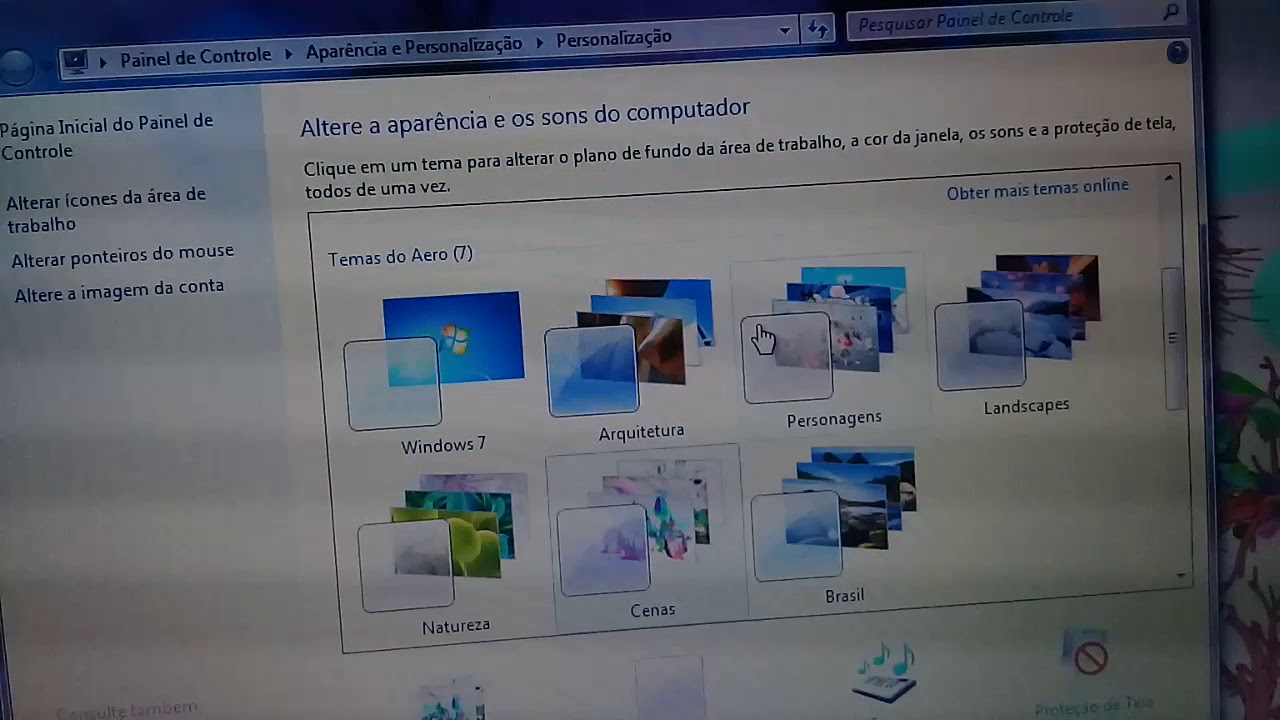Apply the Personagens theme
Screen dimensions: 1280x720
pos(827,346)
